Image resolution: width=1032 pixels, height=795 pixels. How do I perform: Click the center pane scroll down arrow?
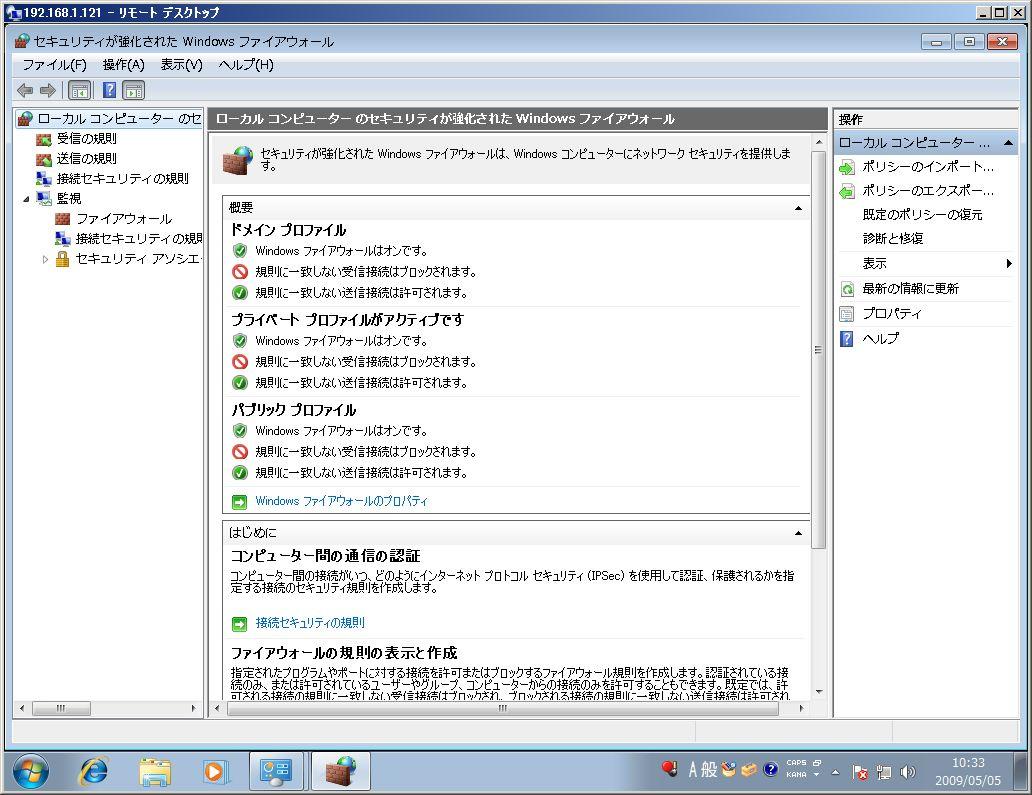[x=819, y=692]
